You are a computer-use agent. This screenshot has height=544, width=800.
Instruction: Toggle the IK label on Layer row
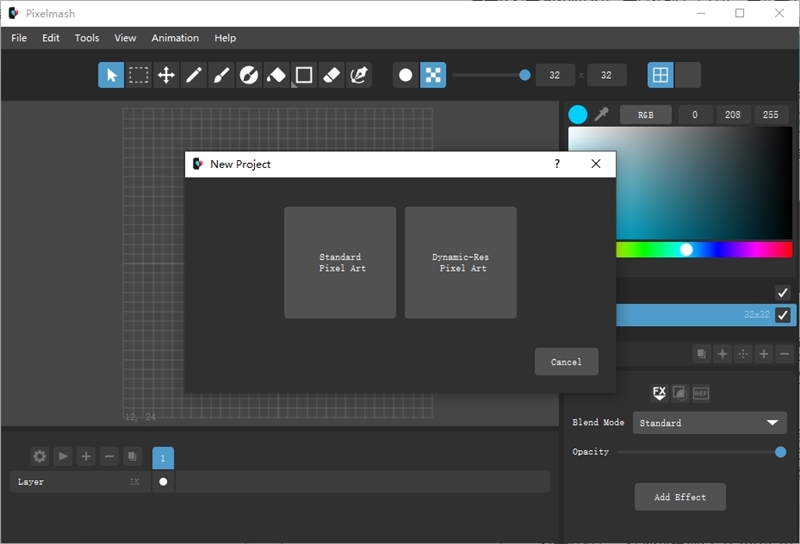[x=135, y=482]
